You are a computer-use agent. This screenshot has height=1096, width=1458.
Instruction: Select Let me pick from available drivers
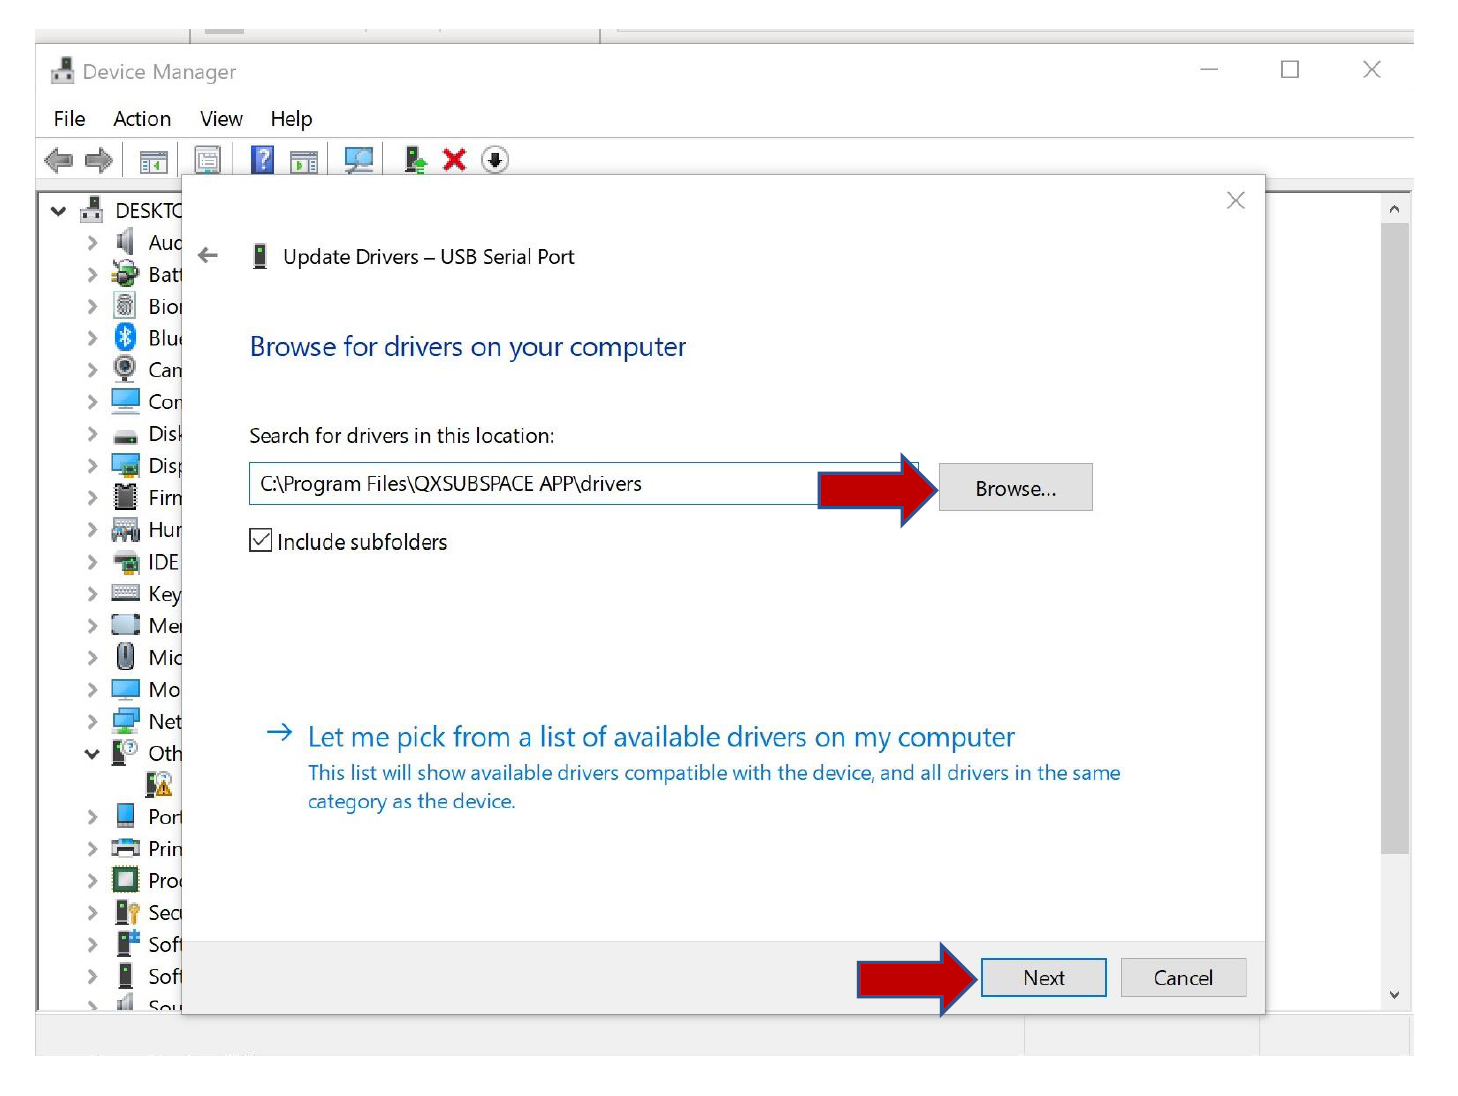tap(660, 737)
